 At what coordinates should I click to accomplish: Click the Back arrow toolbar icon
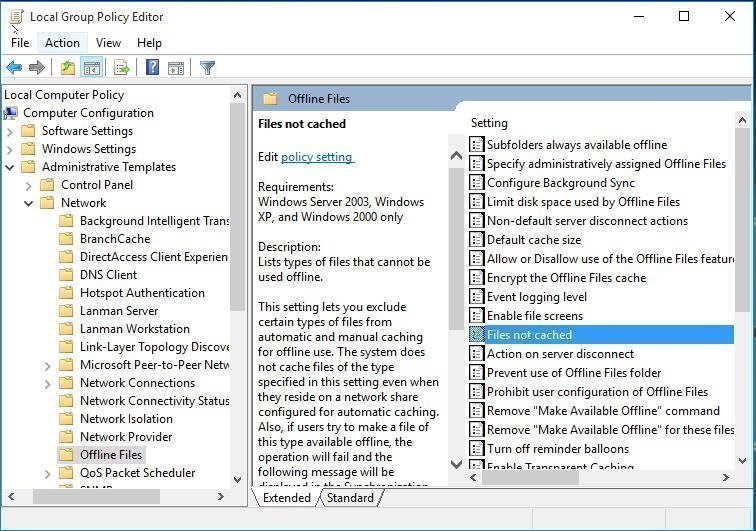[x=14, y=68]
